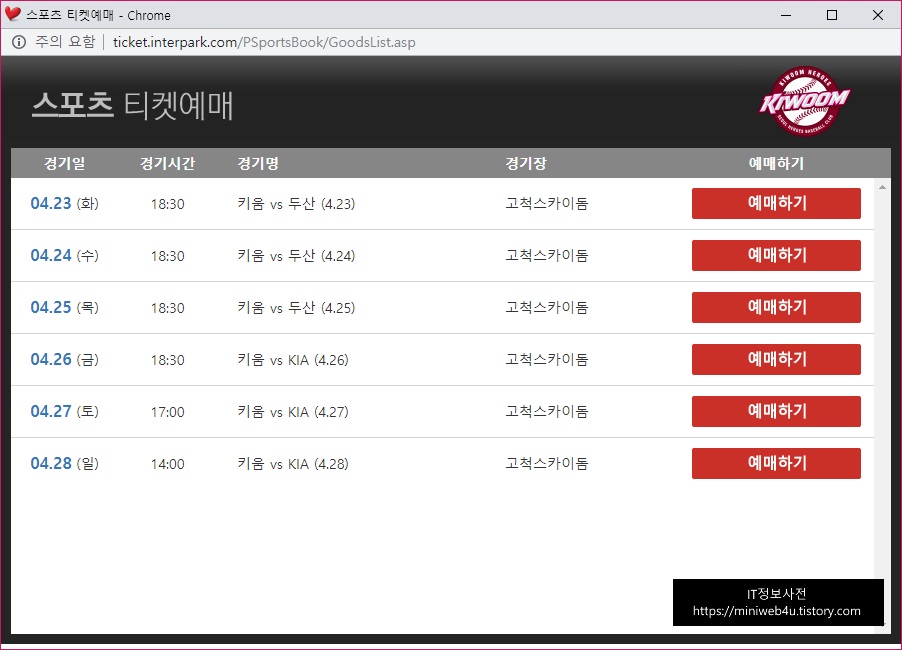
Task: Close the Chrome ticket window
Action: [x=878, y=15]
